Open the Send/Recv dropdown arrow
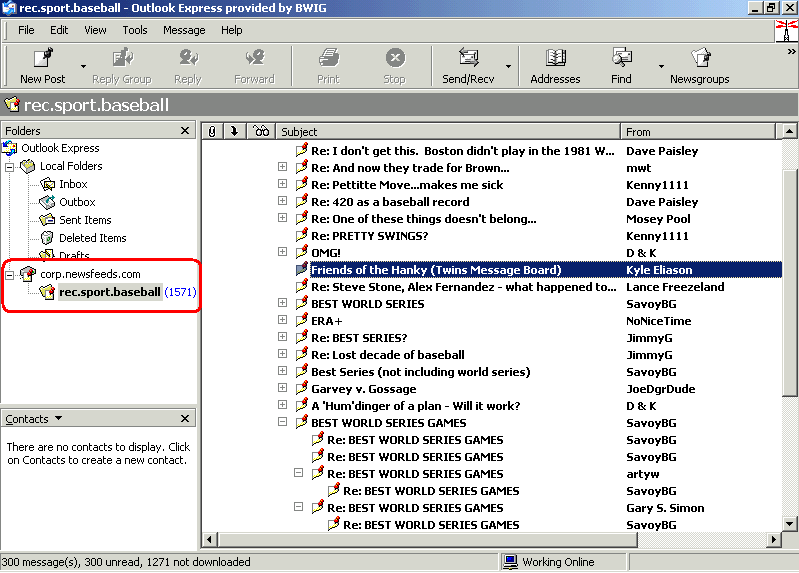The image size is (799, 573). [508, 66]
